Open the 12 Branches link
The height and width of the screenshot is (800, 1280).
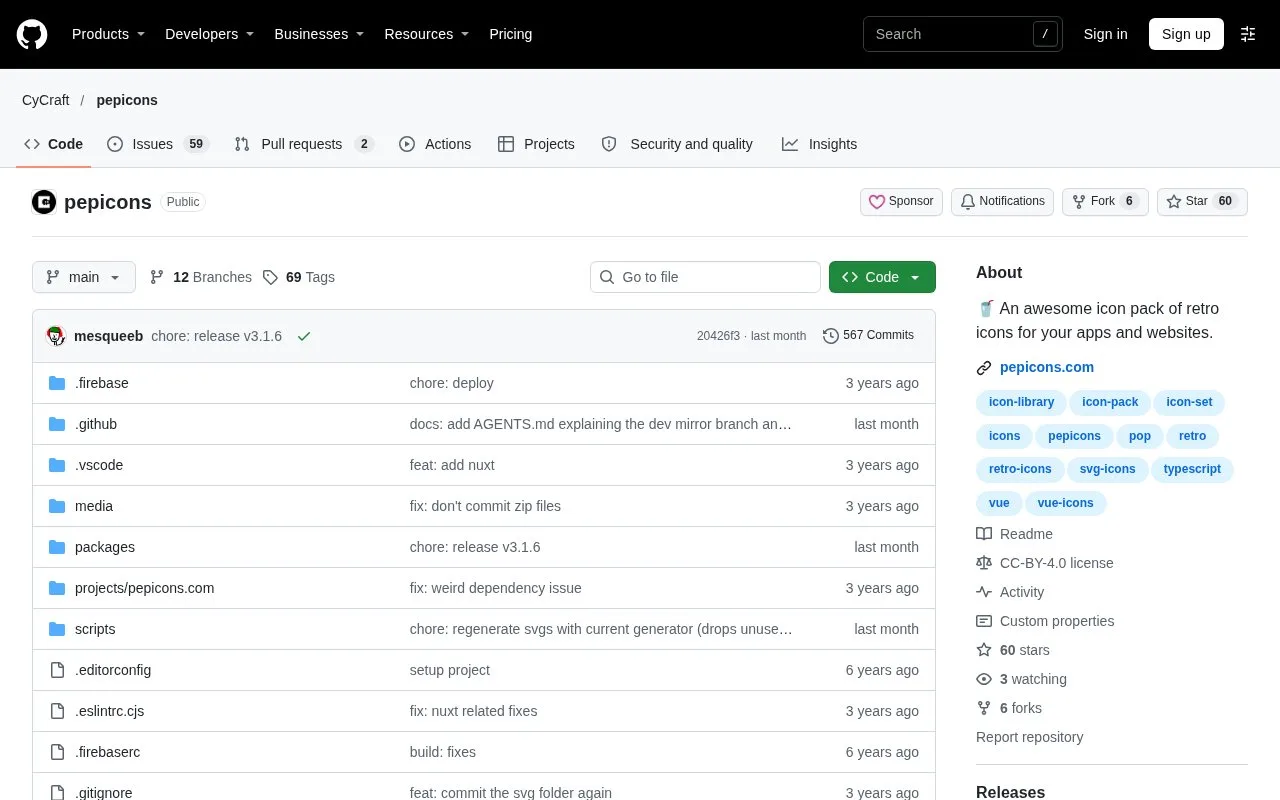(201, 277)
